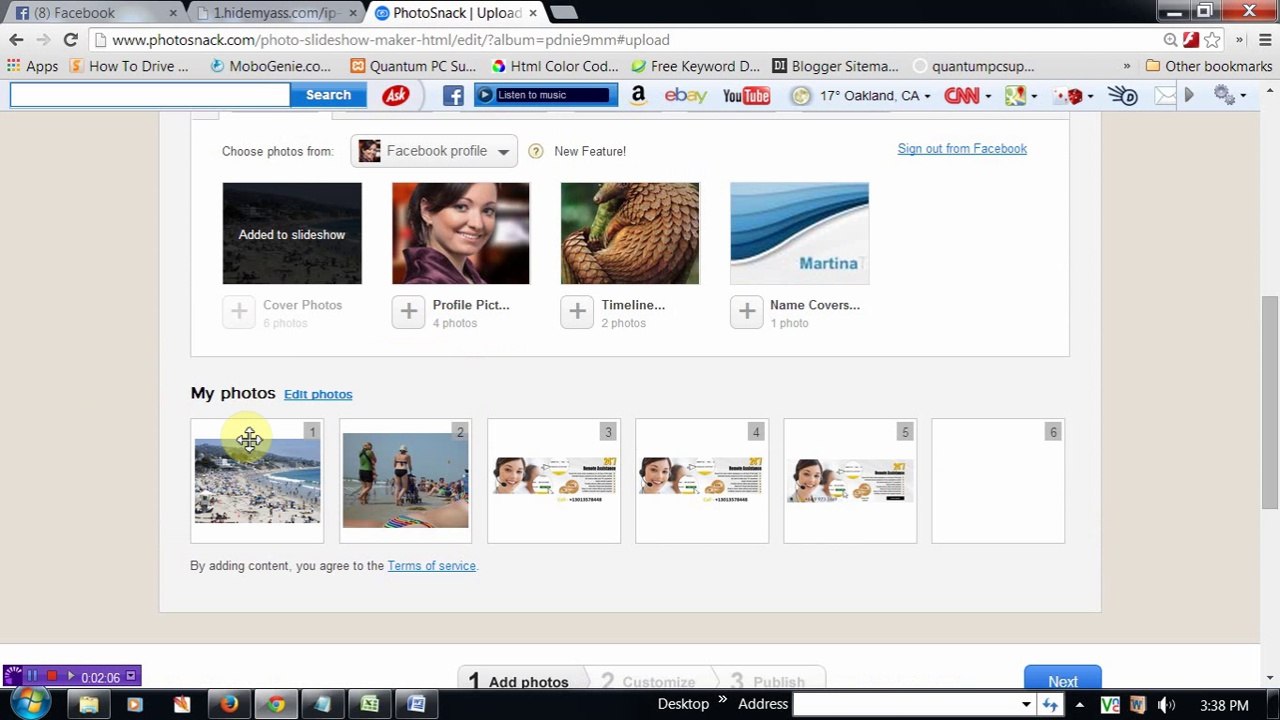Image resolution: width=1280 pixels, height=720 pixels.
Task: Open Chrome from the taskbar
Action: pos(275,704)
